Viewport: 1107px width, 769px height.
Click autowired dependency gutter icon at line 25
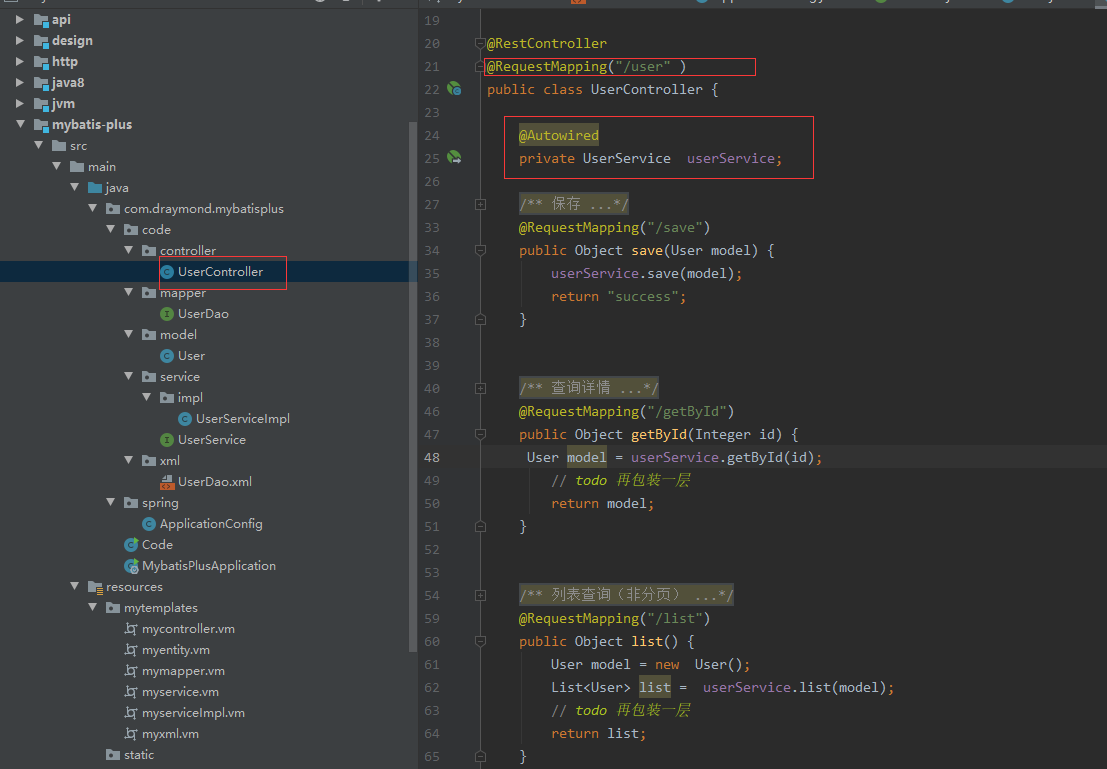(x=454, y=157)
